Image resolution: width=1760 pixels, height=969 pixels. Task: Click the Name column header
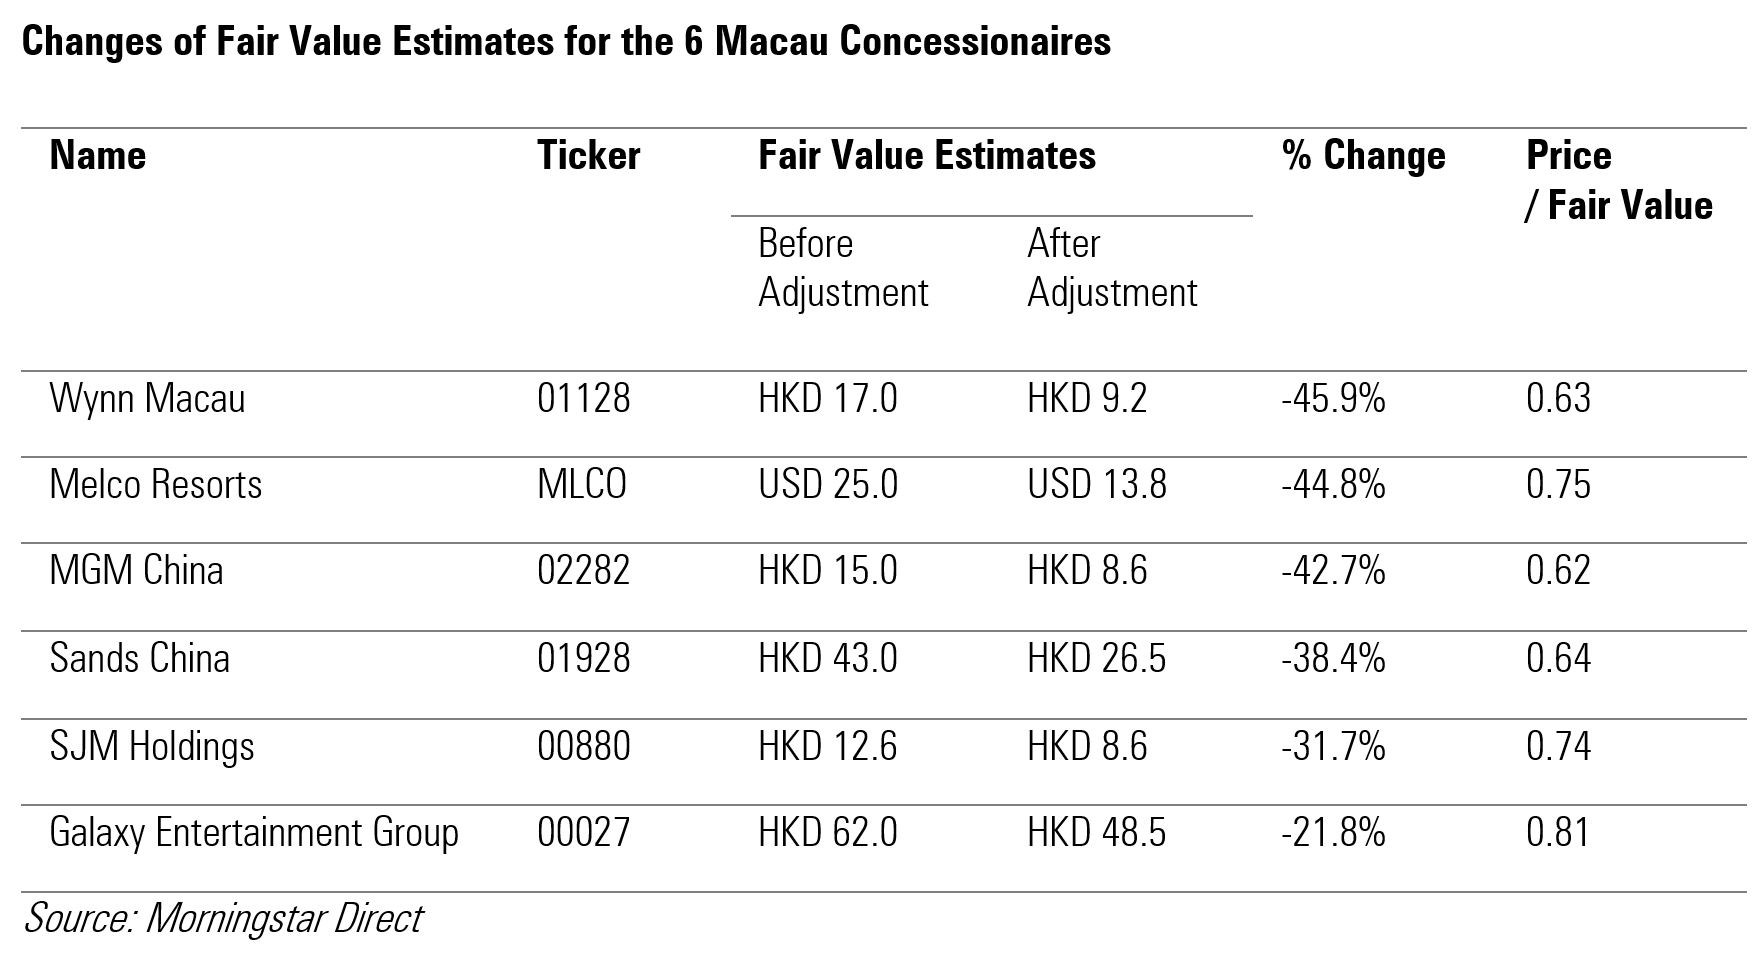point(98,156)
